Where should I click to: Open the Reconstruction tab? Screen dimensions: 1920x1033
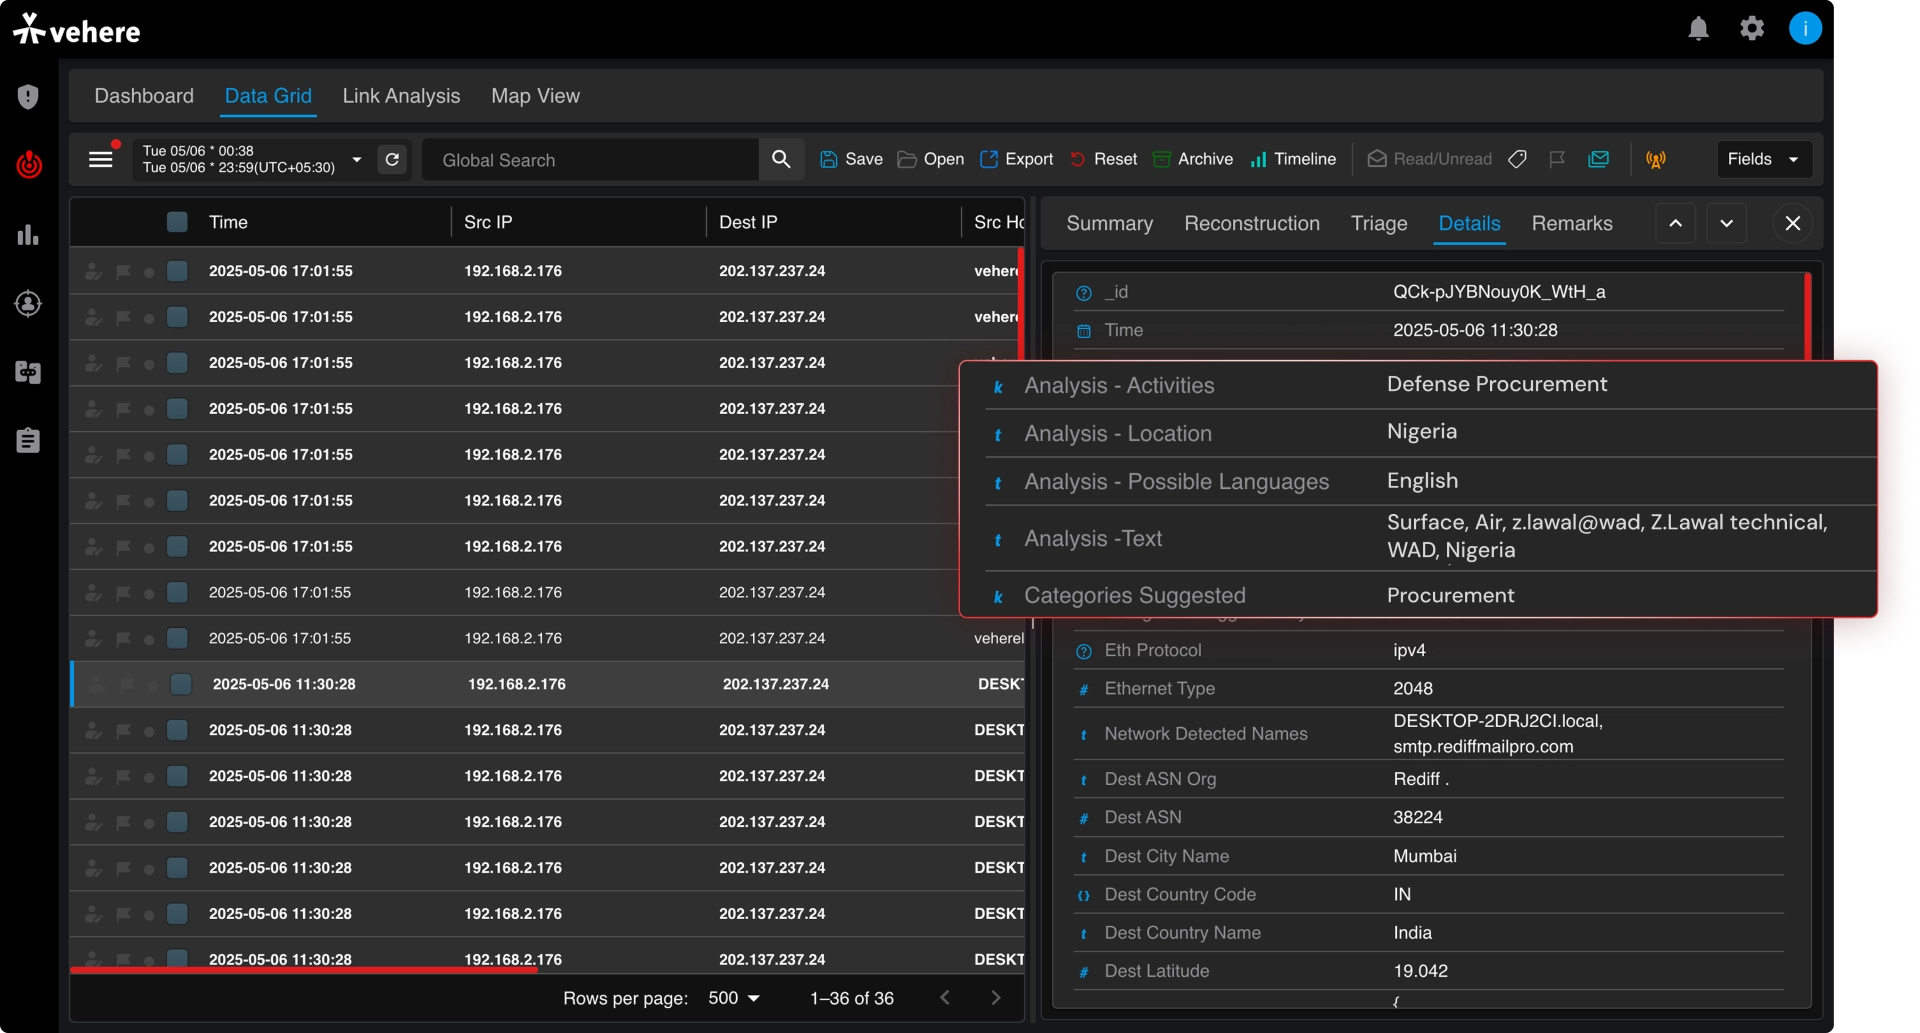pos(1251,223)
